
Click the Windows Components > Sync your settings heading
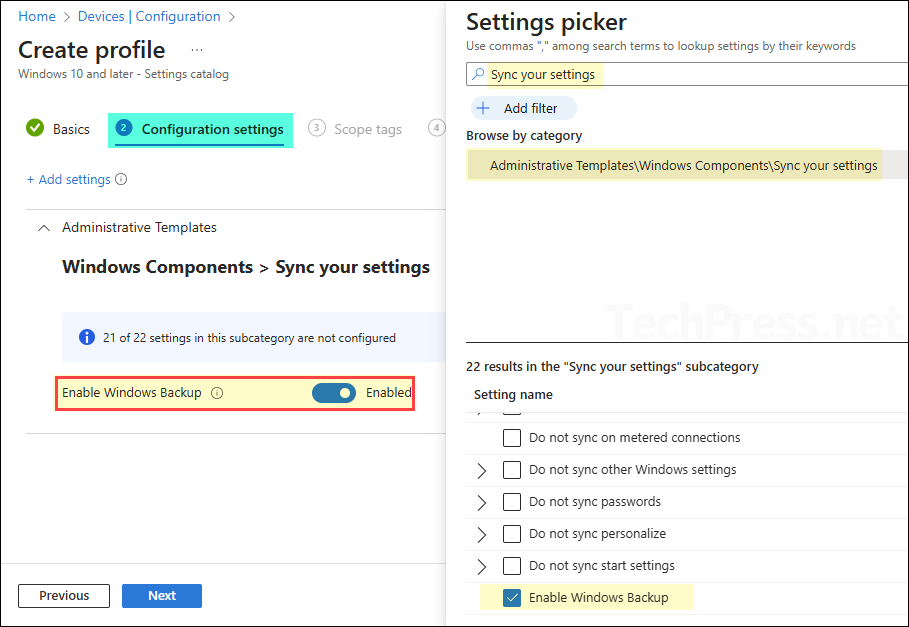(246, 267)
